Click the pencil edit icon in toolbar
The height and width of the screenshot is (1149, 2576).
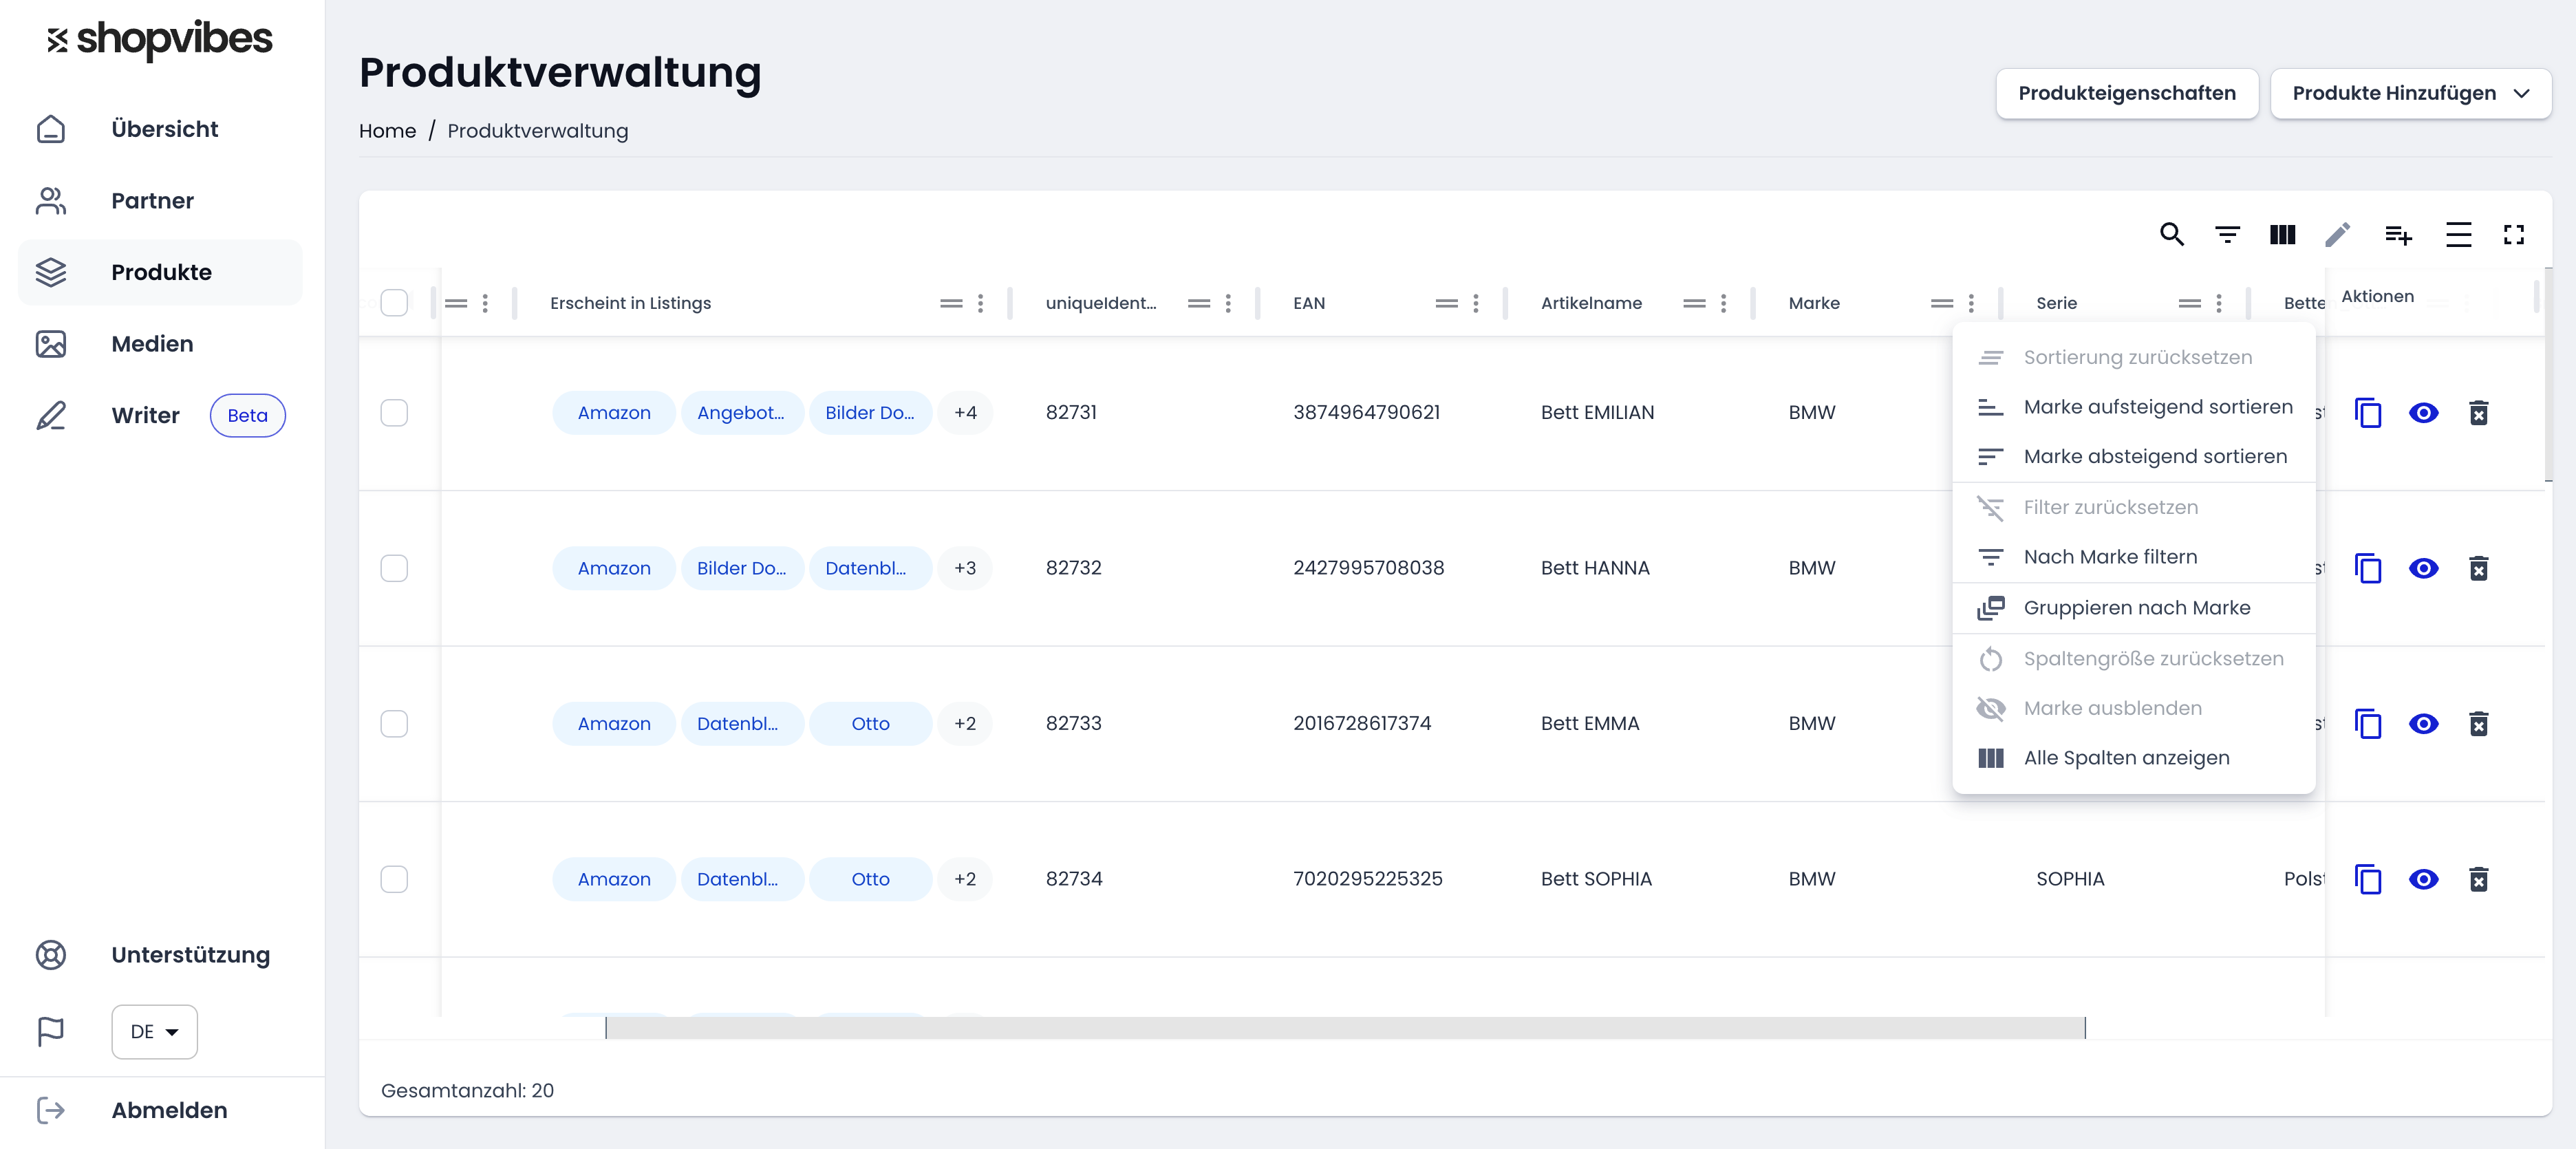click(x=2338, y=235)
